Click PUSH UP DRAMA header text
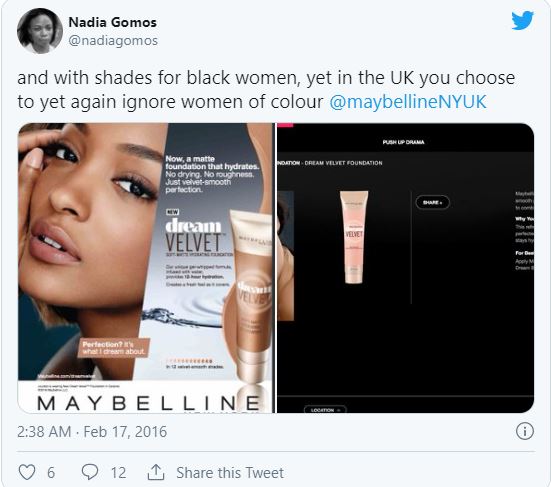The width and height of the screenshot is (551, 487). click(403, 142)
